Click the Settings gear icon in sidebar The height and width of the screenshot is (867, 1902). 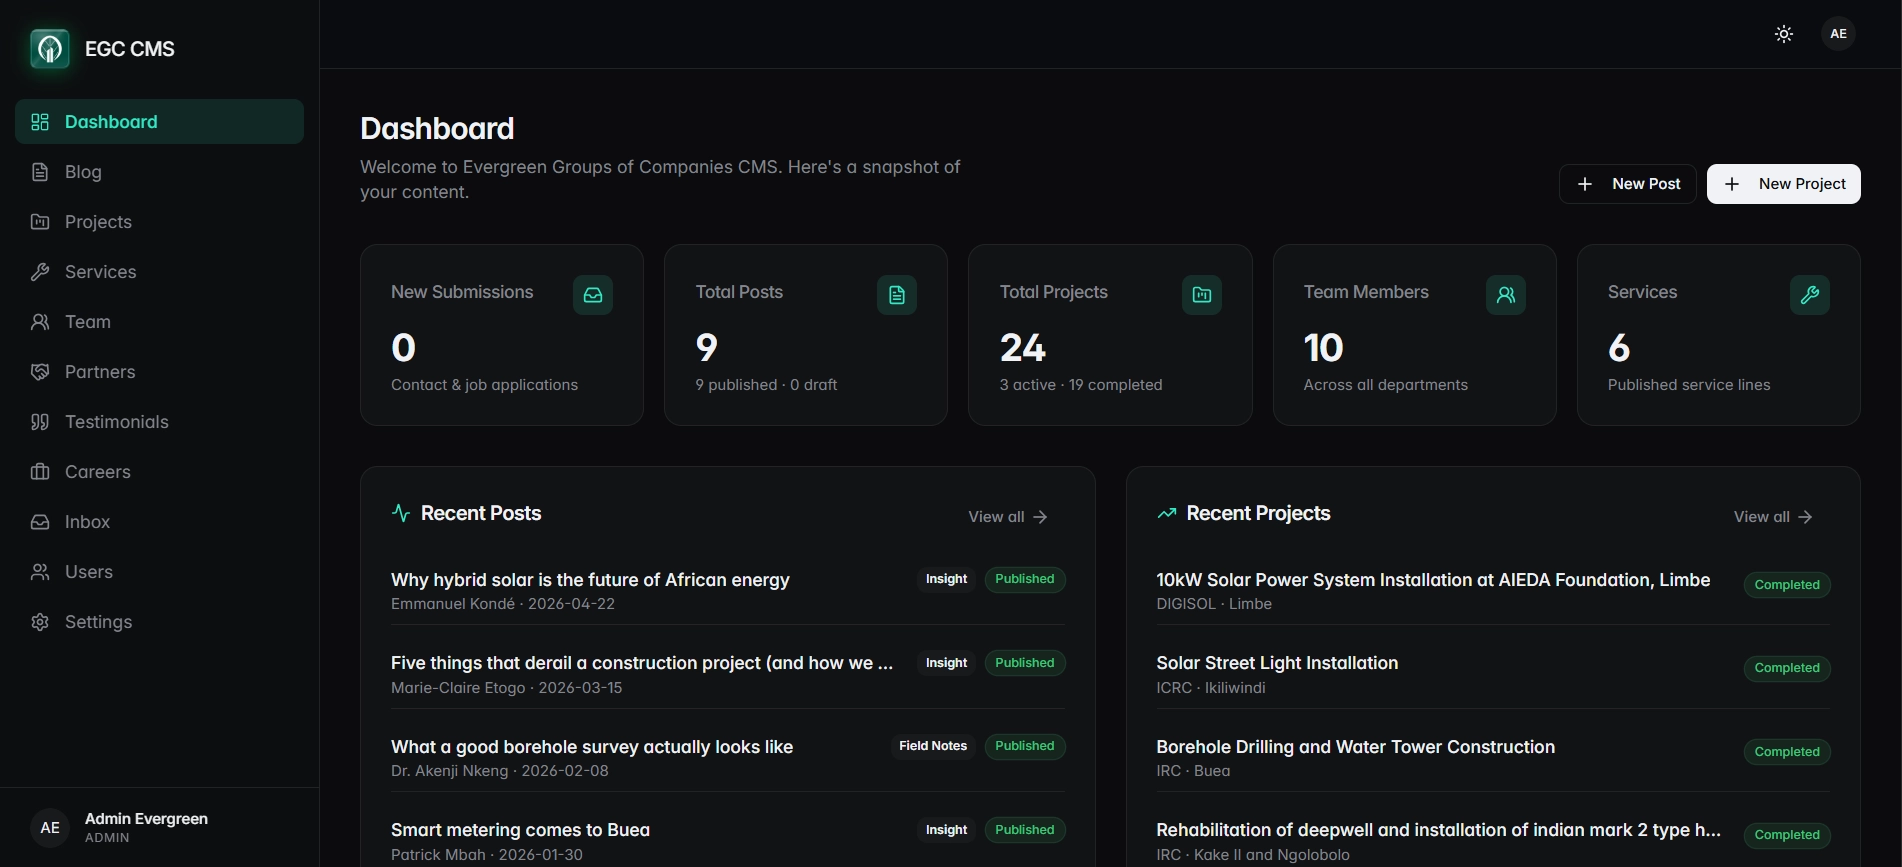point(40,622)
